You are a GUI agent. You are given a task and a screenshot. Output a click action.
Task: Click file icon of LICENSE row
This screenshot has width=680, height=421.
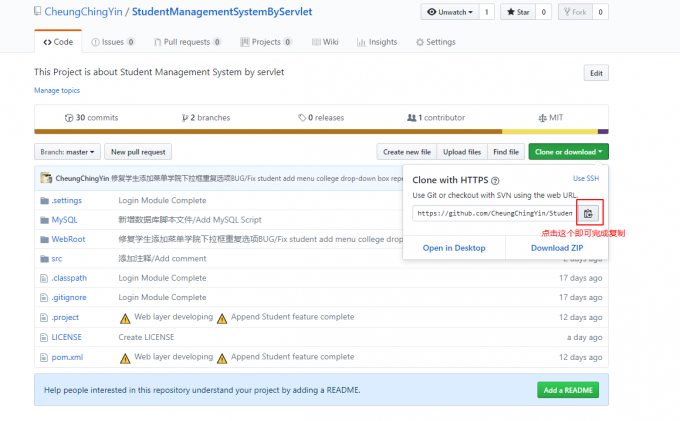[x=44, y=337]
